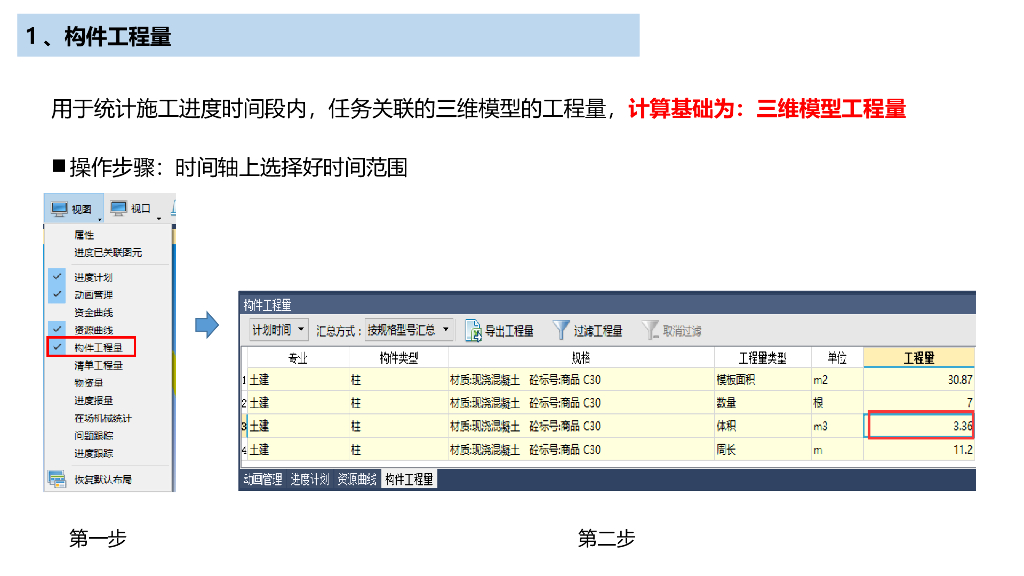Click the 3.36 quantity cell
The width and height of the screenshot is (1024, 576).
tap(921, 426)
